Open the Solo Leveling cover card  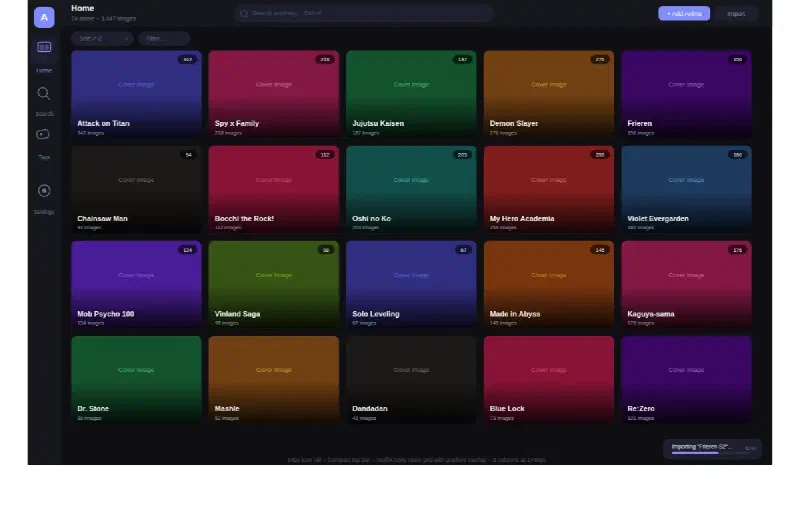[411, 285]
